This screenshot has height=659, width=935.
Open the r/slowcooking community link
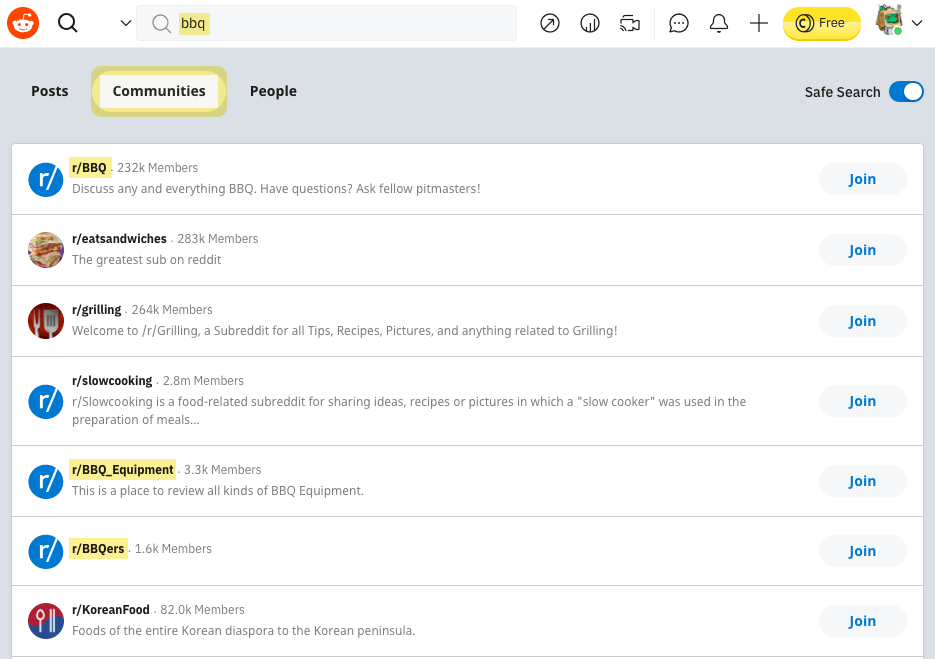112,381
